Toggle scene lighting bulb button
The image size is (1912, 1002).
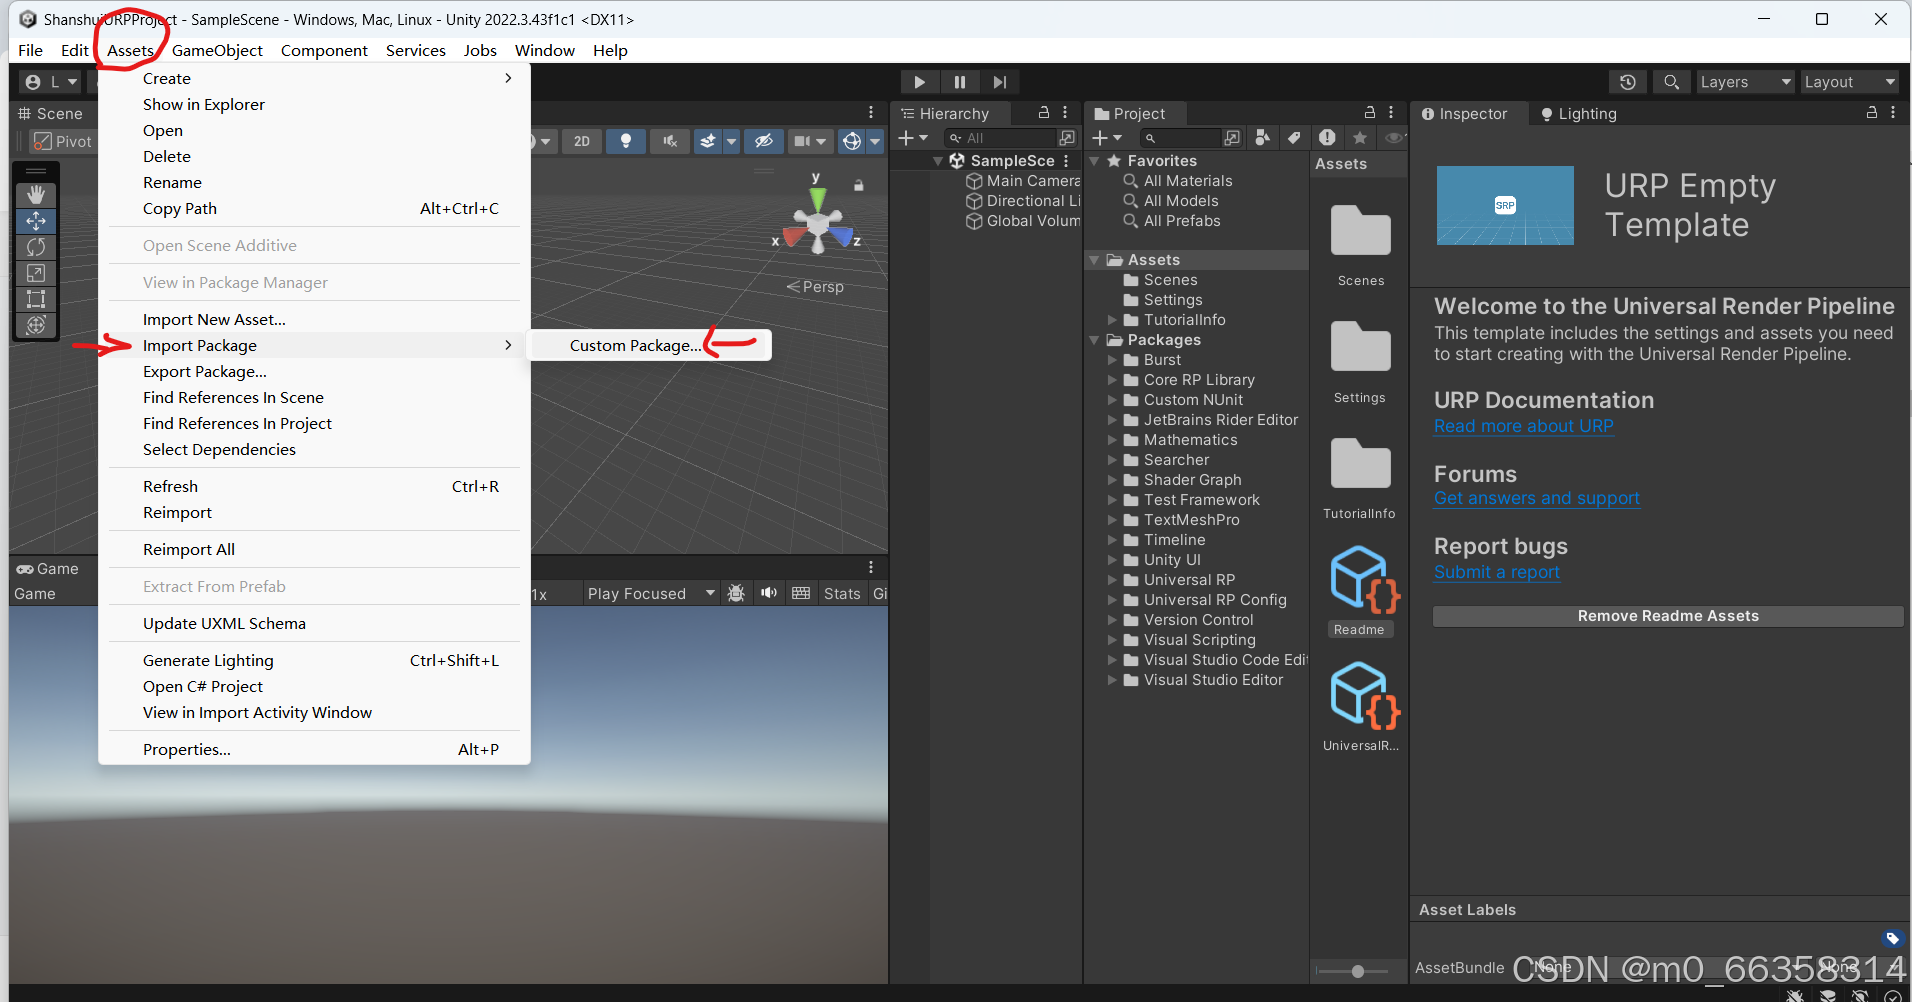tap(626, 141)
